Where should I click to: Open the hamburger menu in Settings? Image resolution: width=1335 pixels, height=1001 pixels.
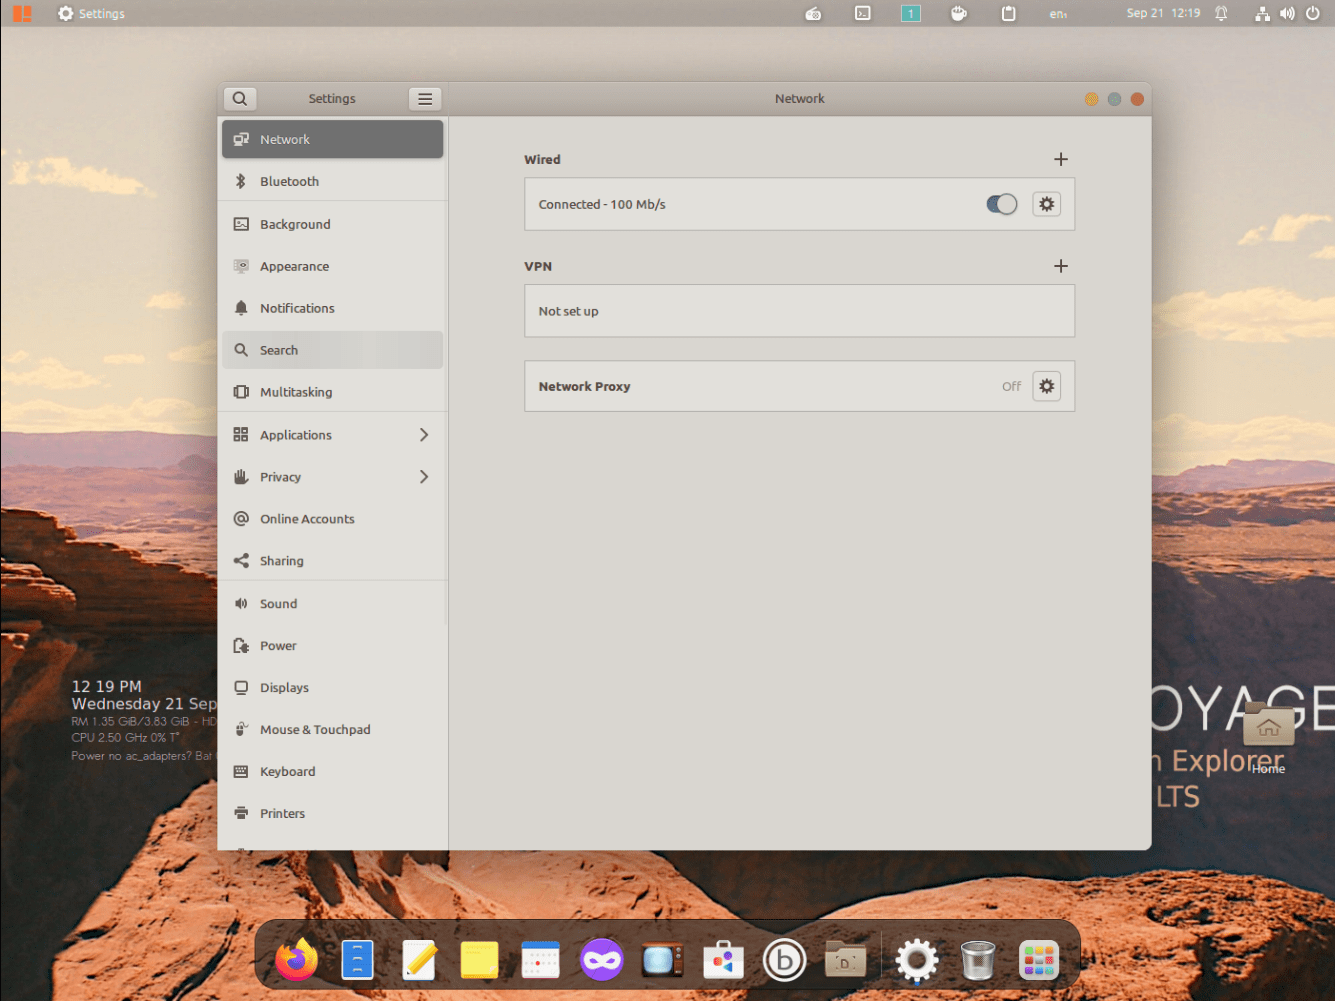[425, 98]
